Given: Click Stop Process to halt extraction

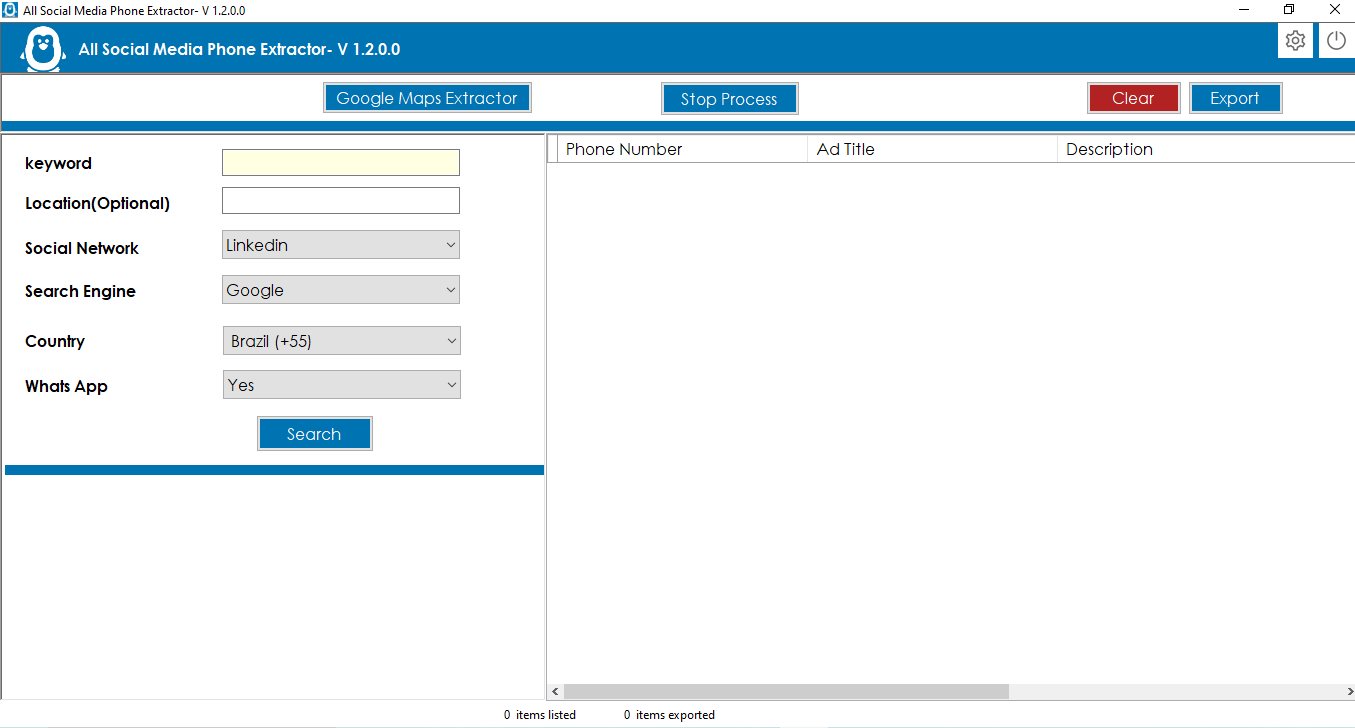Looking at the screenshot, I should point(729,98).
